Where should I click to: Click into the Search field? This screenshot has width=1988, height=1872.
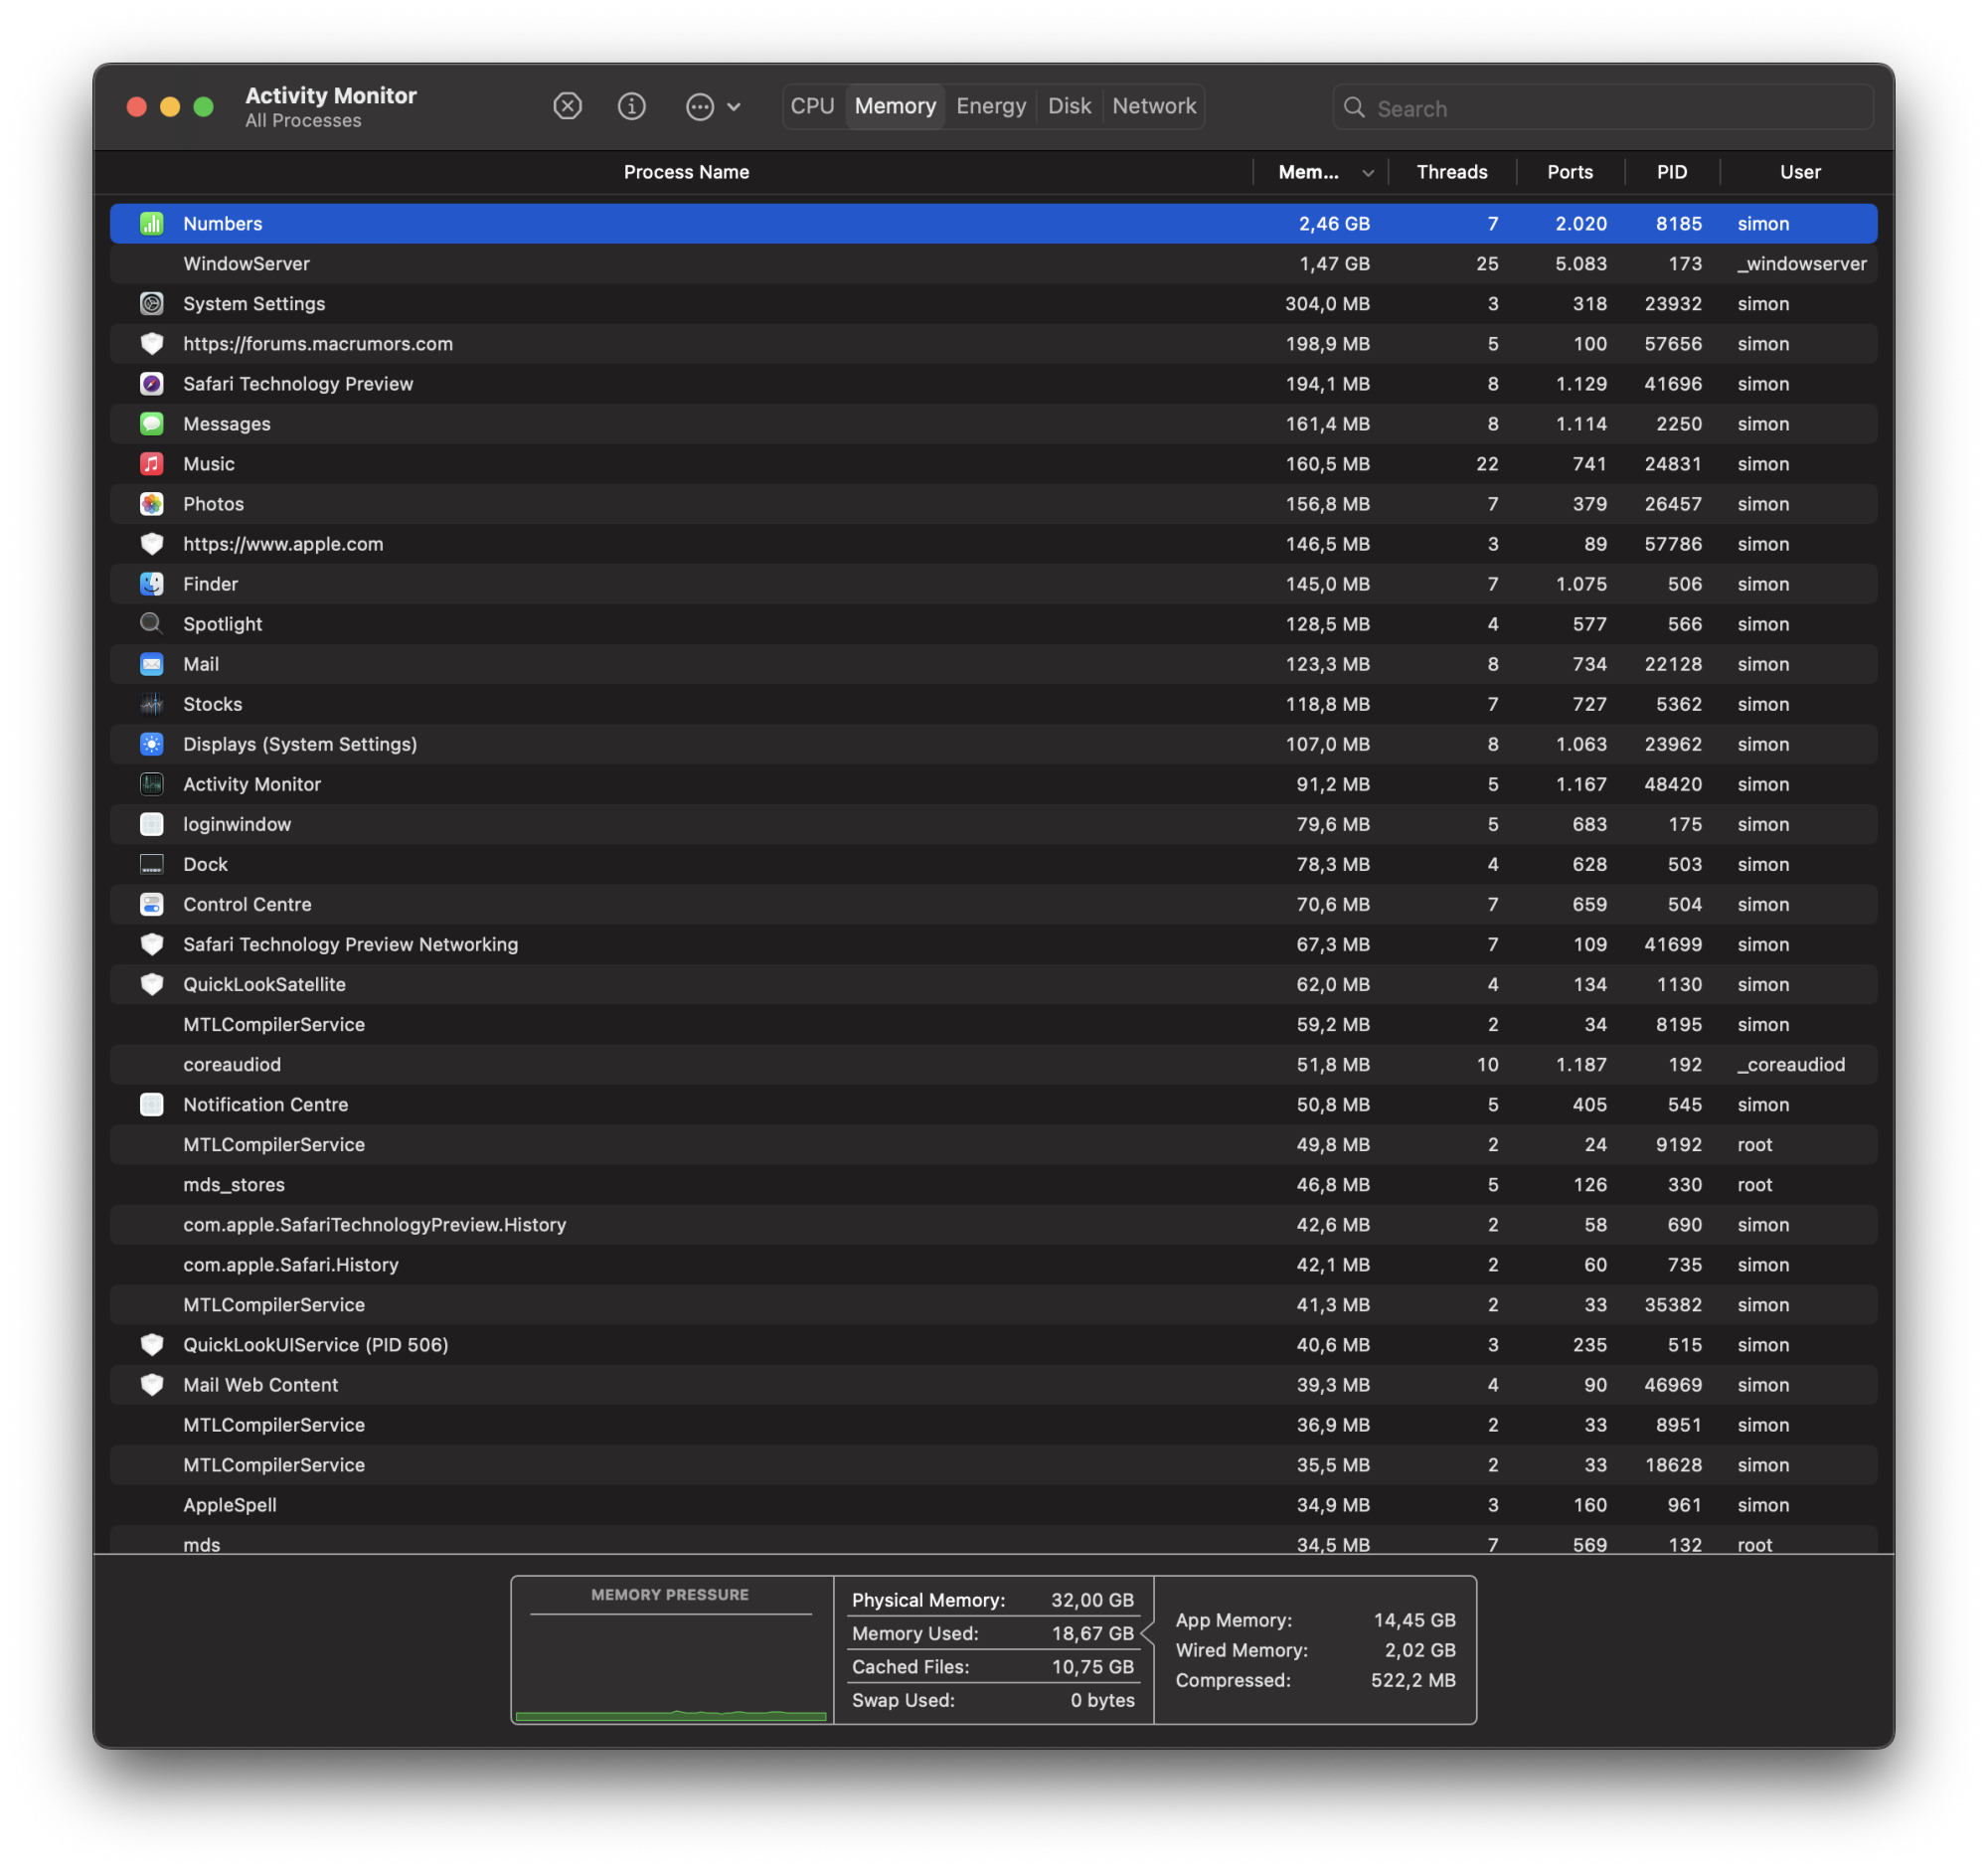click(x=1603, y=107)
